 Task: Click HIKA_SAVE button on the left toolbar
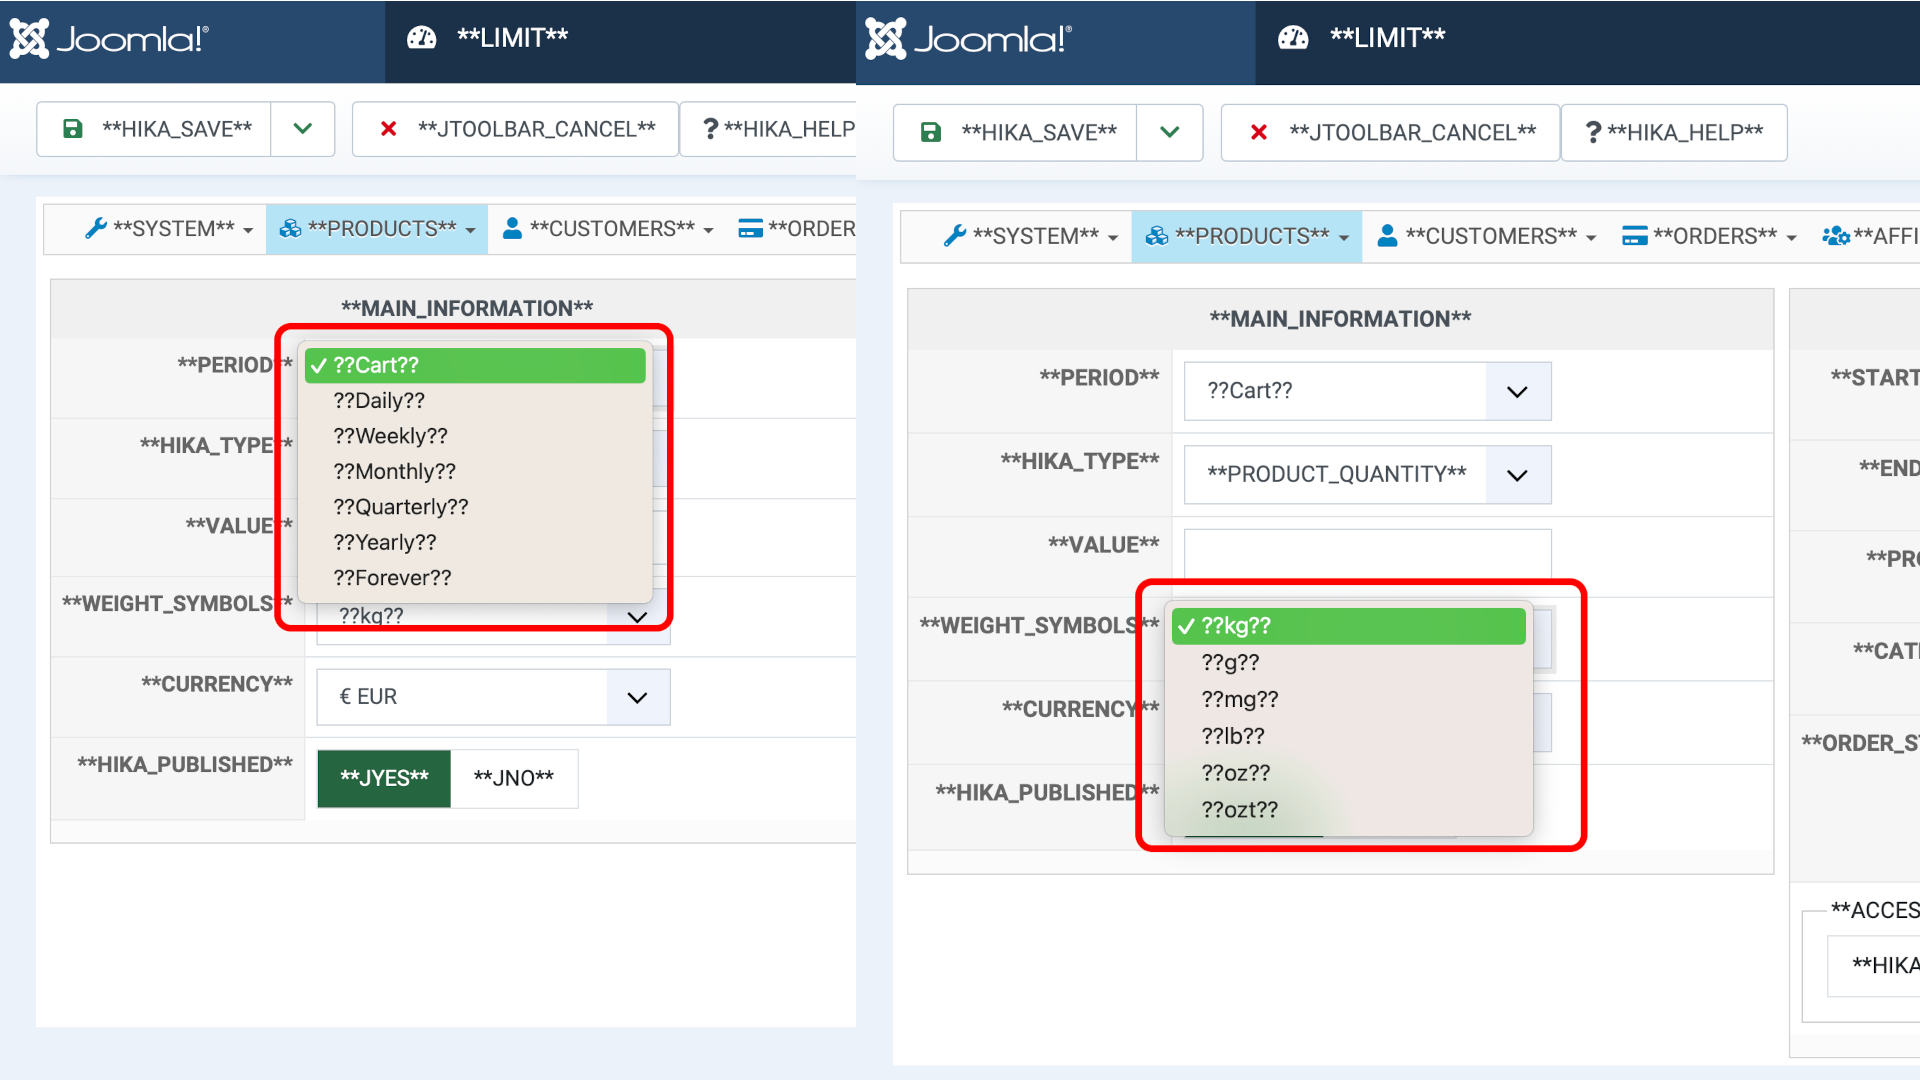pyautogui.click(x=155, y=129)
